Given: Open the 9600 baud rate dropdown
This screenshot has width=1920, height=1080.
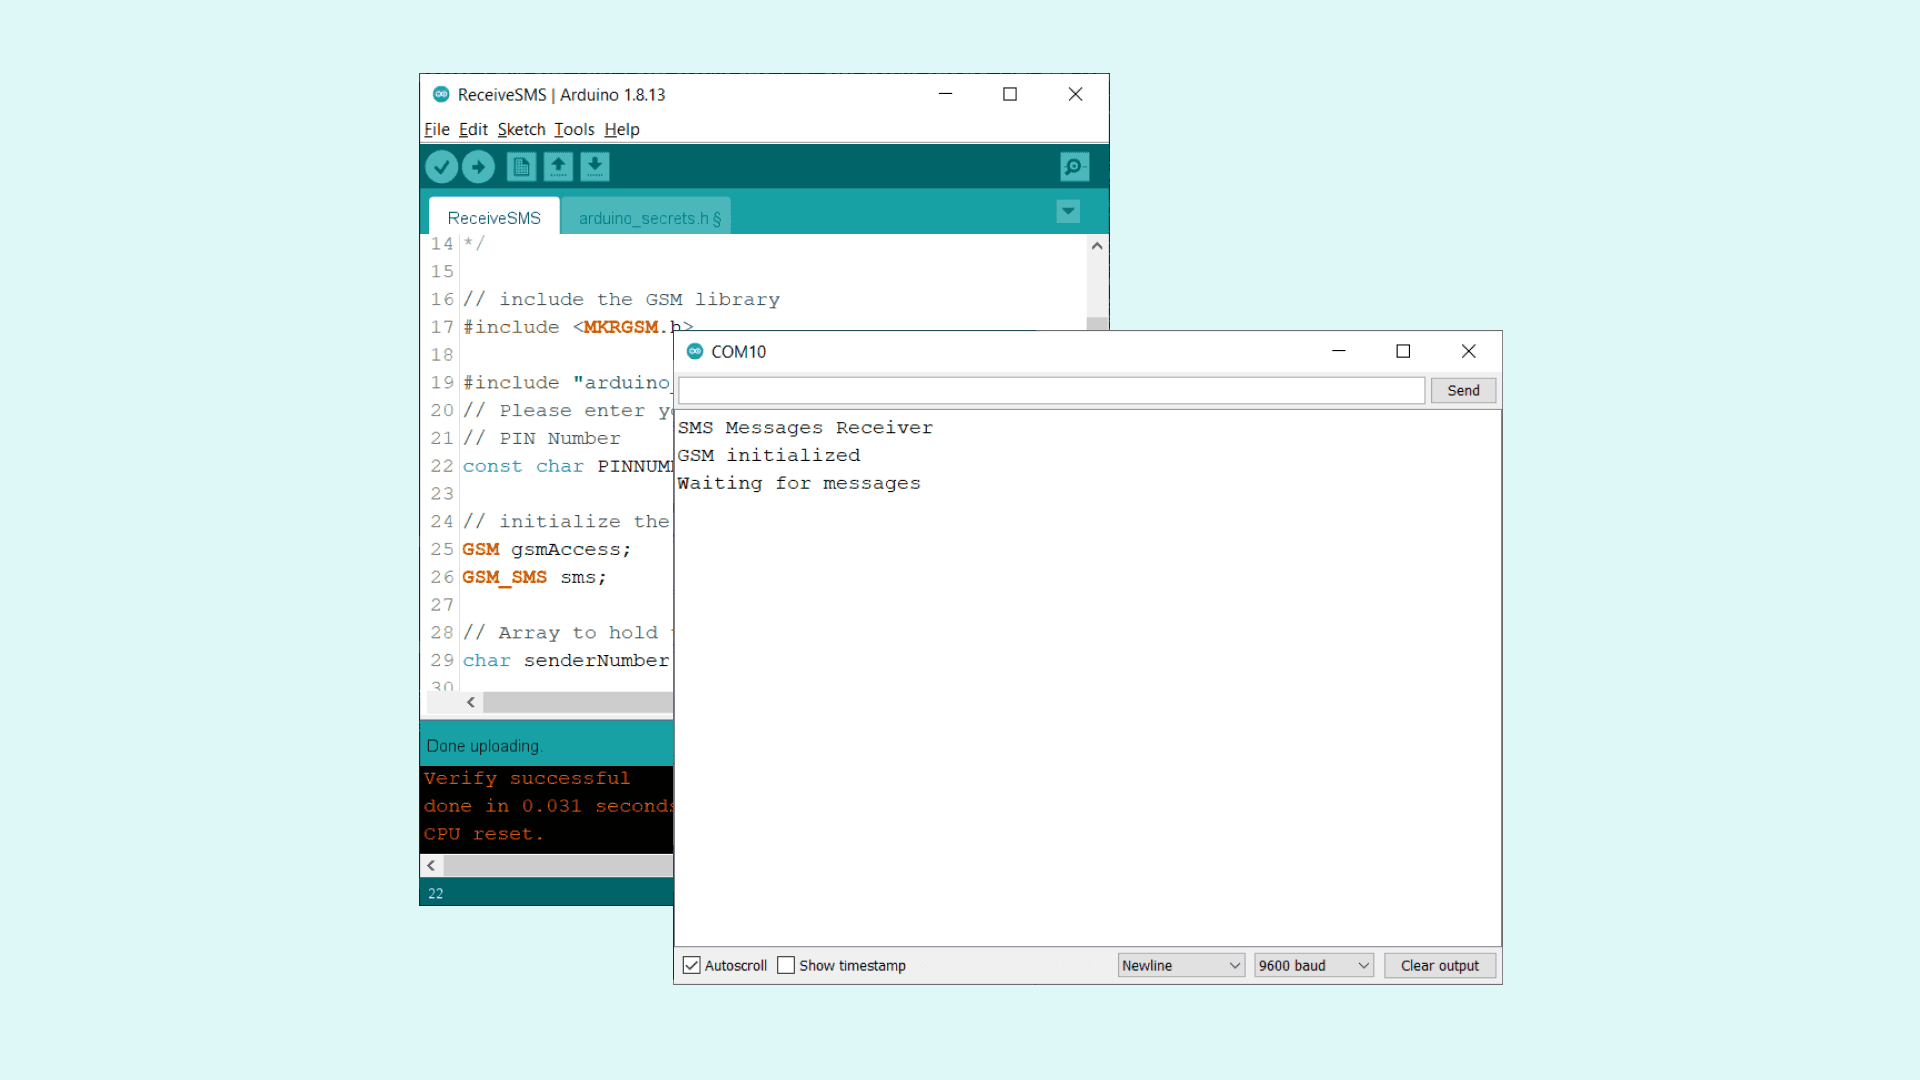Looking at the screenshot, I should [1313, 965].
